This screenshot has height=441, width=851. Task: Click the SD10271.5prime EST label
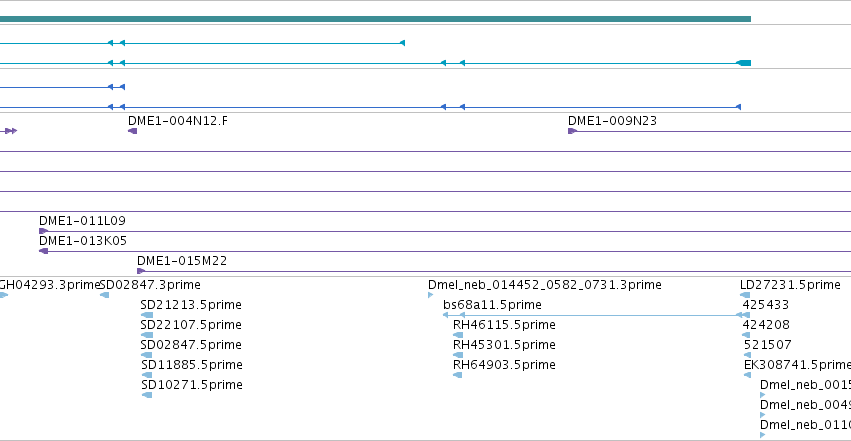point(192,385)
